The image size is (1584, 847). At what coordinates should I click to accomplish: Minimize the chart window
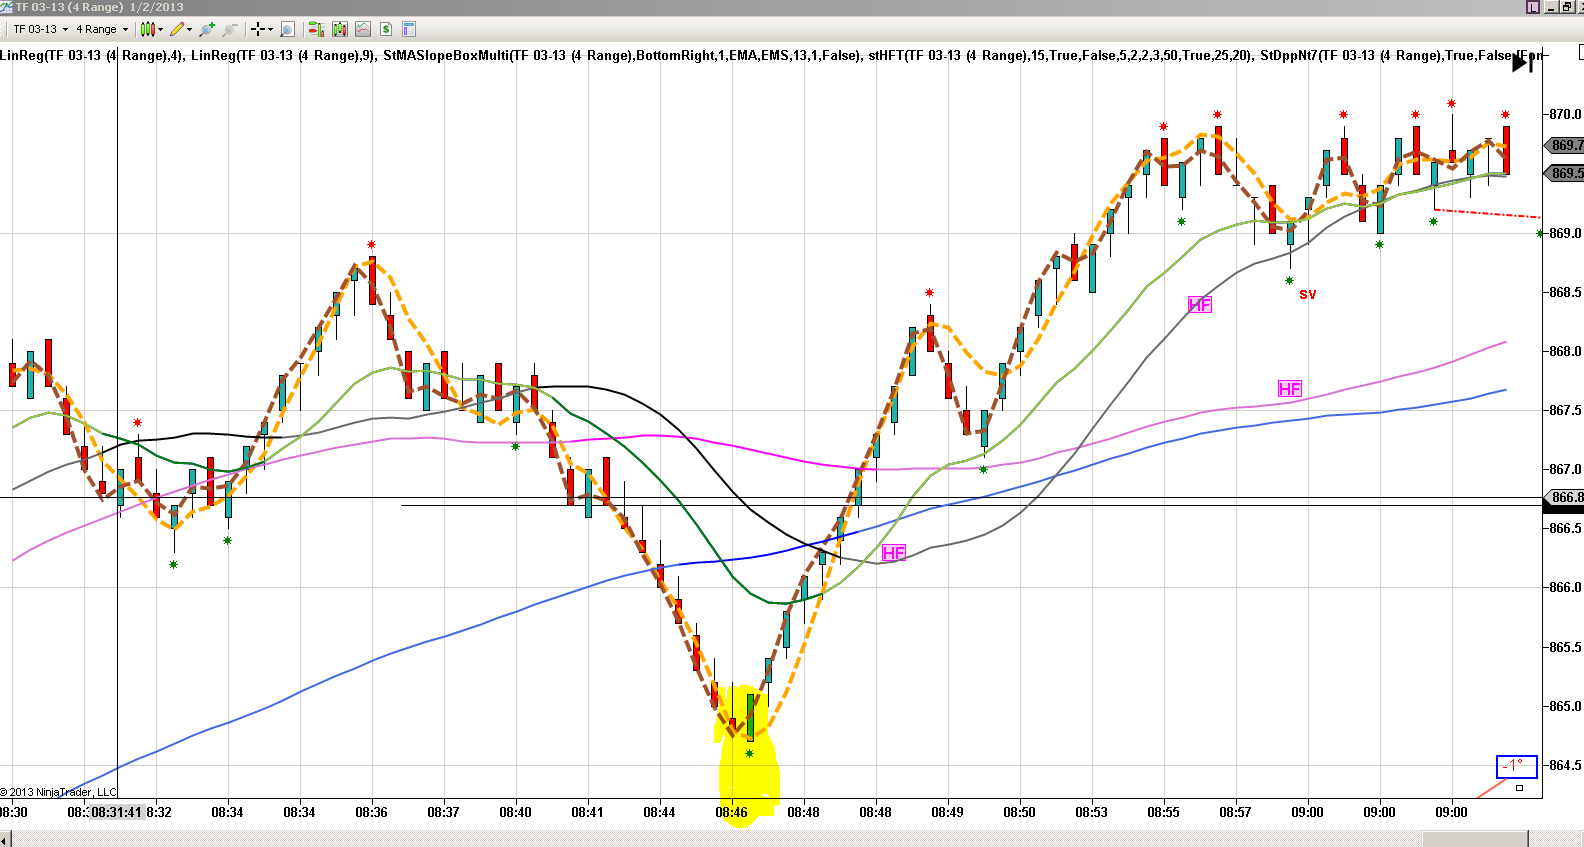pos(1551,7)
